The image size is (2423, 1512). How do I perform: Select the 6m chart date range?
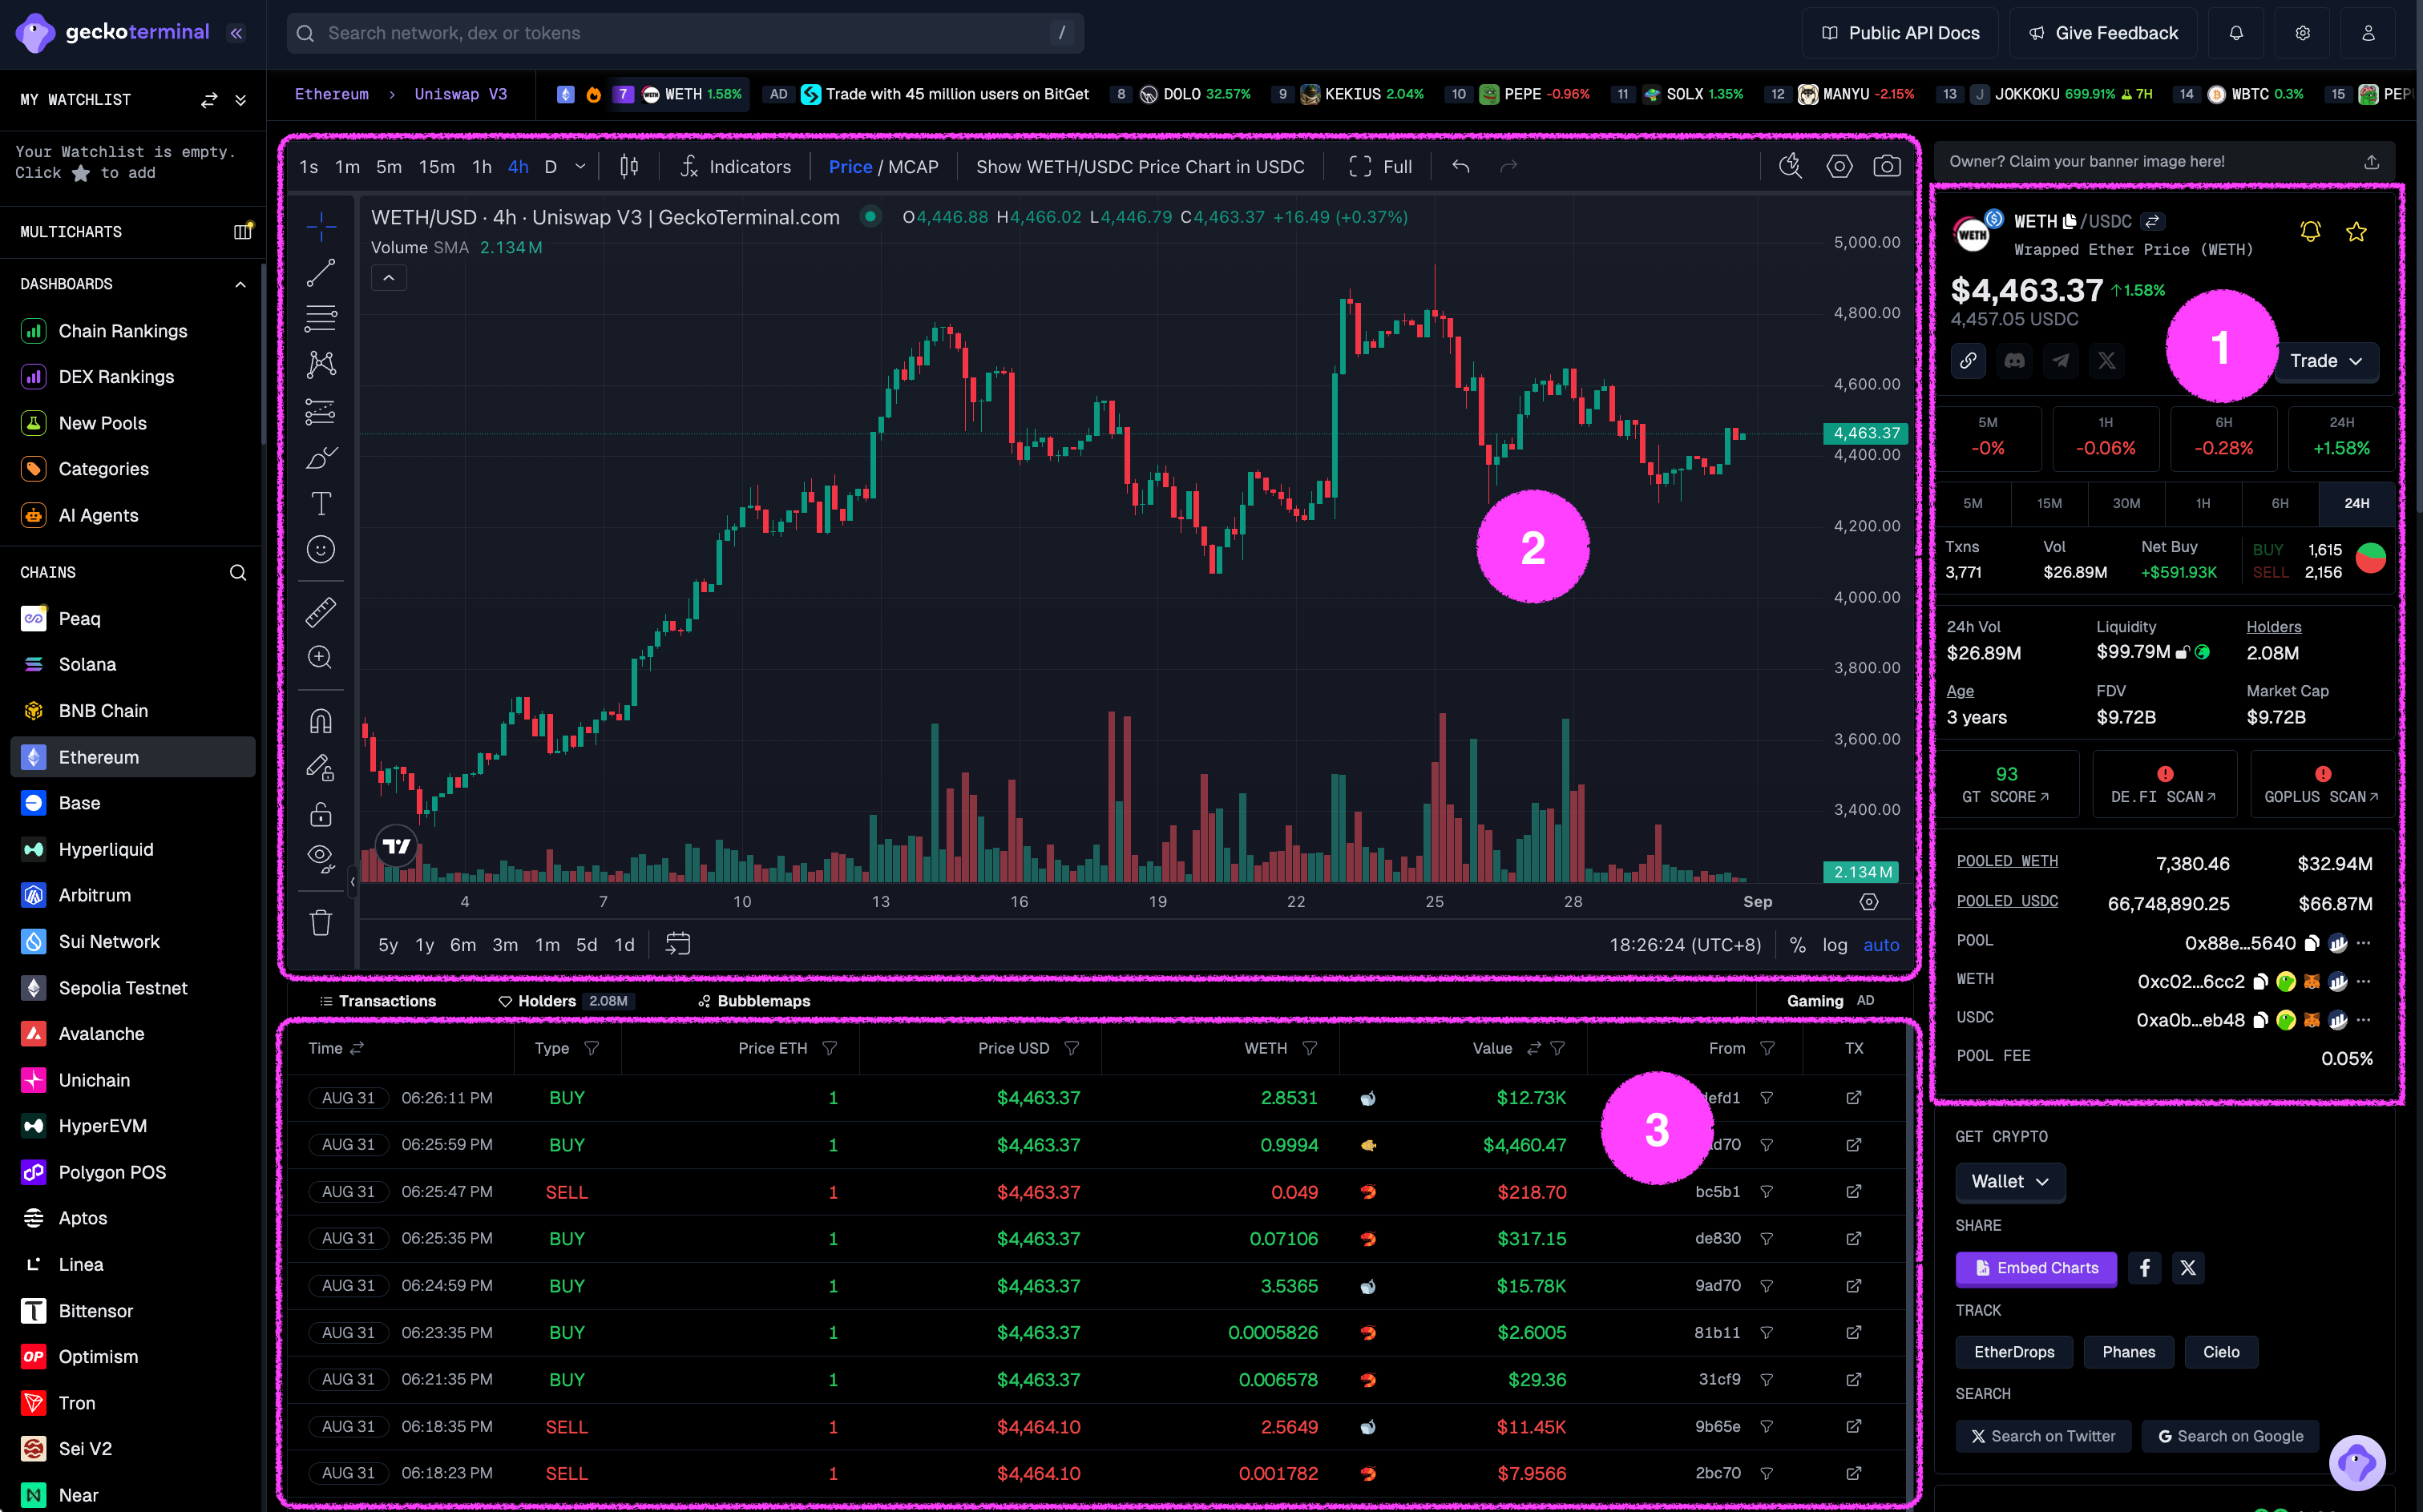[463, 945]
